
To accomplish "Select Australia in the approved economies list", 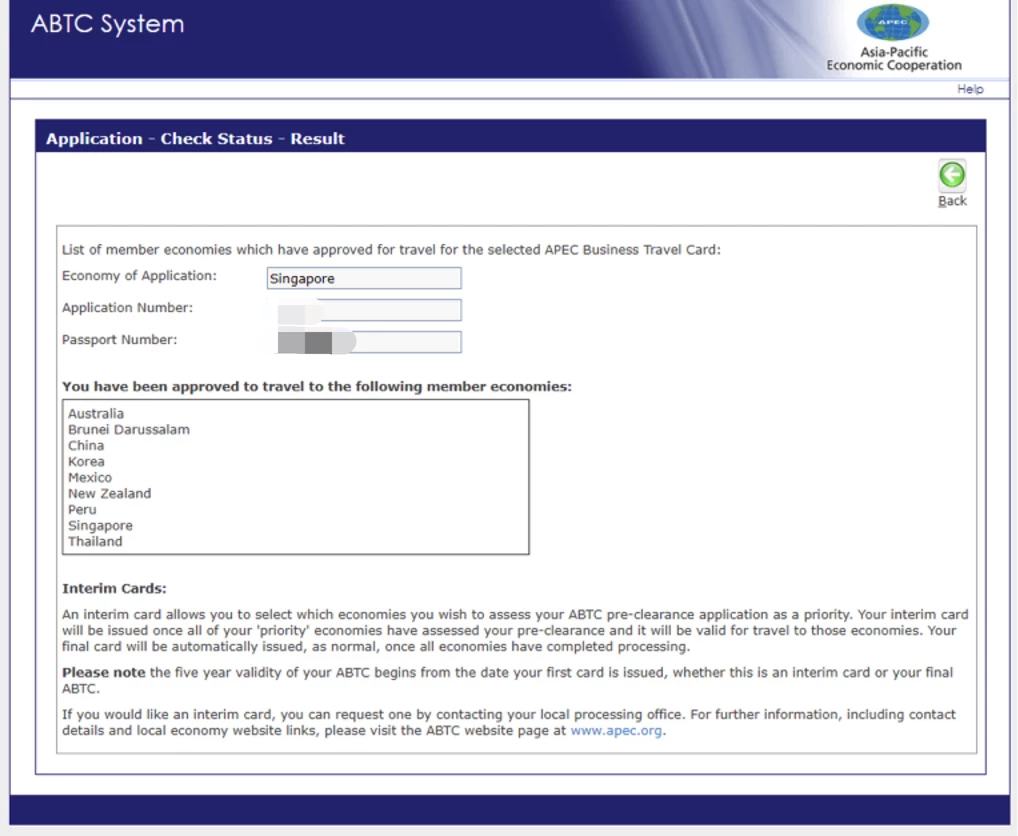I will tap(96, 413).
